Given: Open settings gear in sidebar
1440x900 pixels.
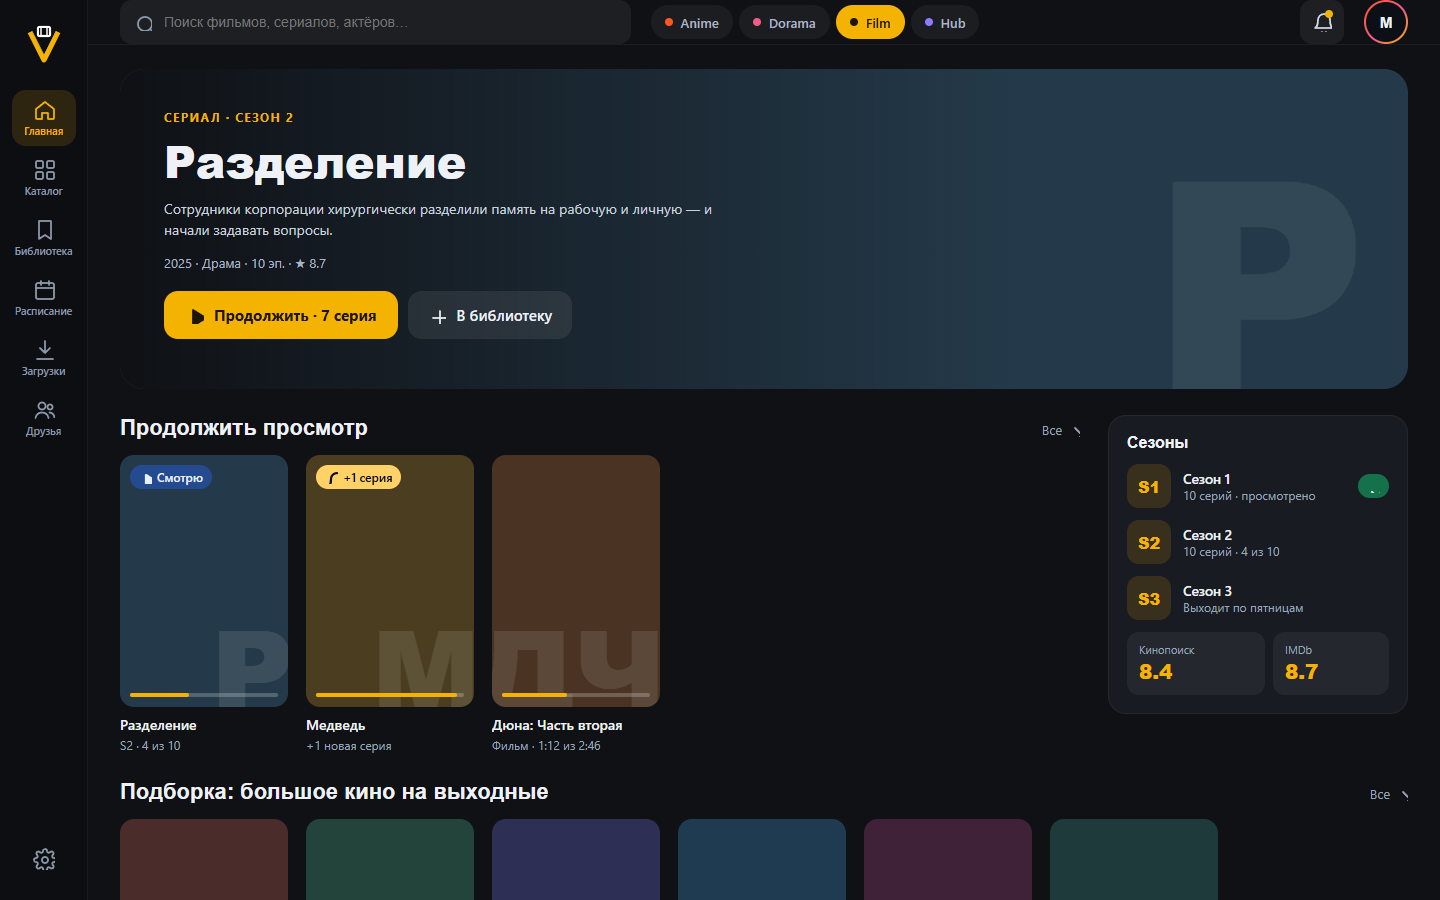Looking at the screenshot, I should point(44,859).
